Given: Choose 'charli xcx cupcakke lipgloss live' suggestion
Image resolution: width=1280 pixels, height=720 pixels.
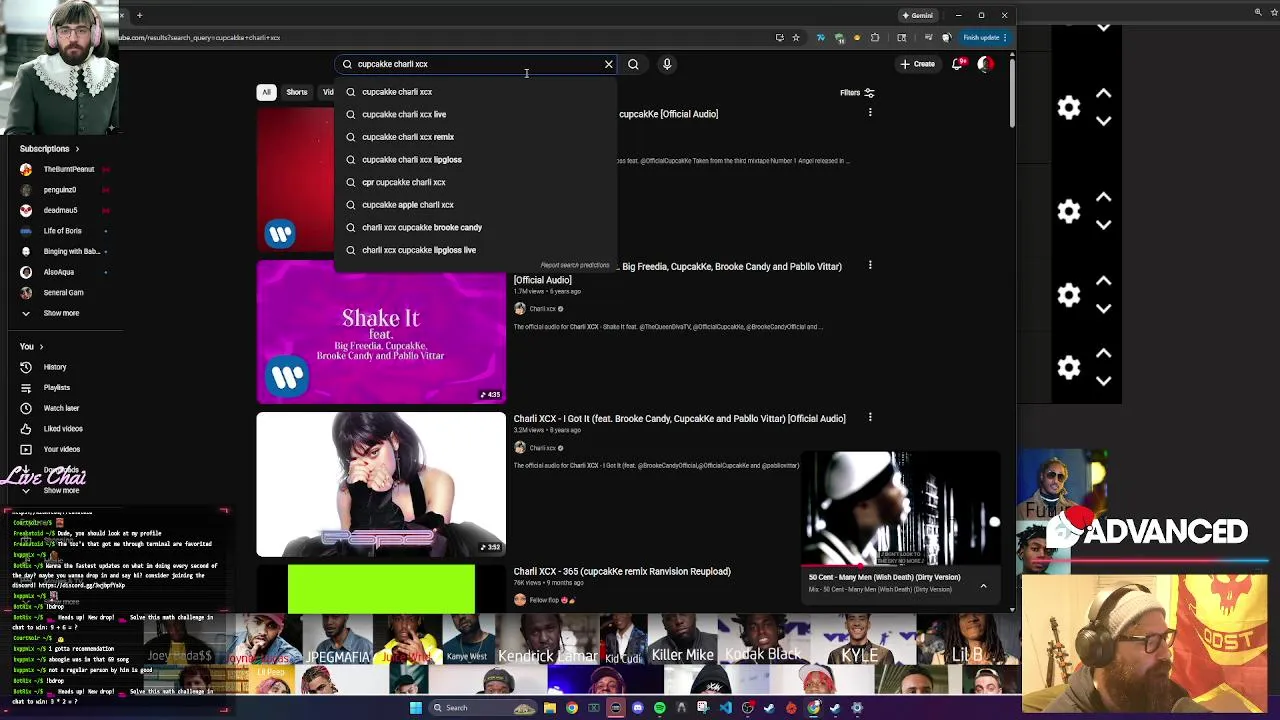Looking at the screenshot, I should (x=475, y=250).
